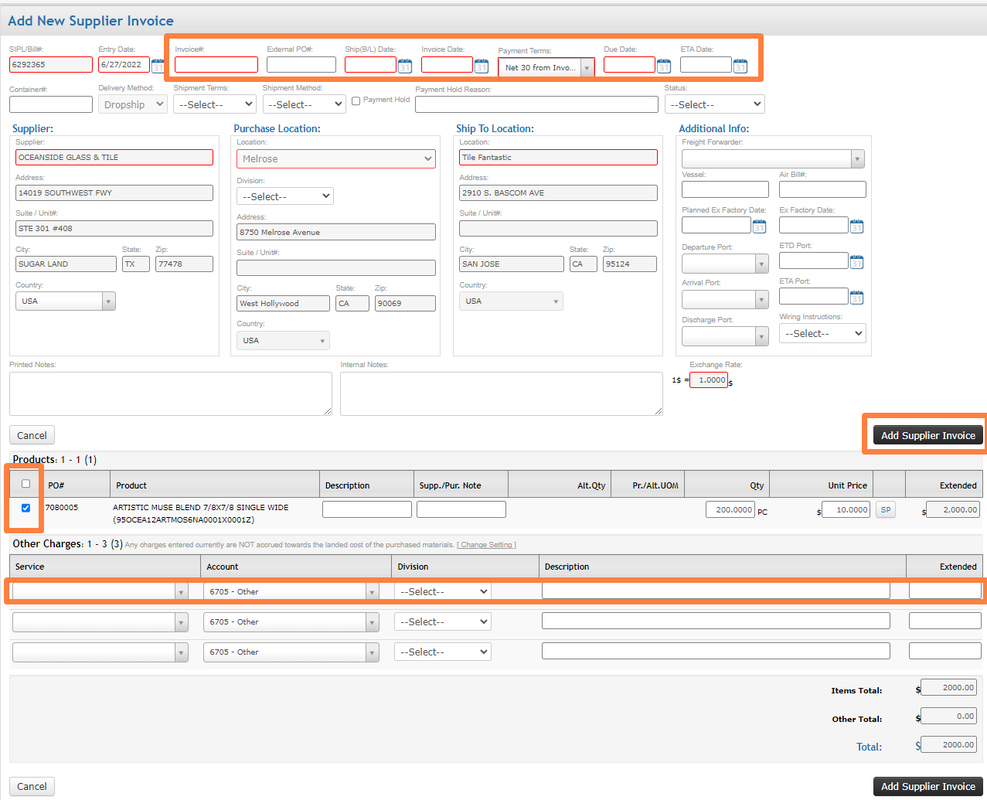Click the PO# 7080005 cell
Viewport: 987px width, 800px height.
point(62,507)
